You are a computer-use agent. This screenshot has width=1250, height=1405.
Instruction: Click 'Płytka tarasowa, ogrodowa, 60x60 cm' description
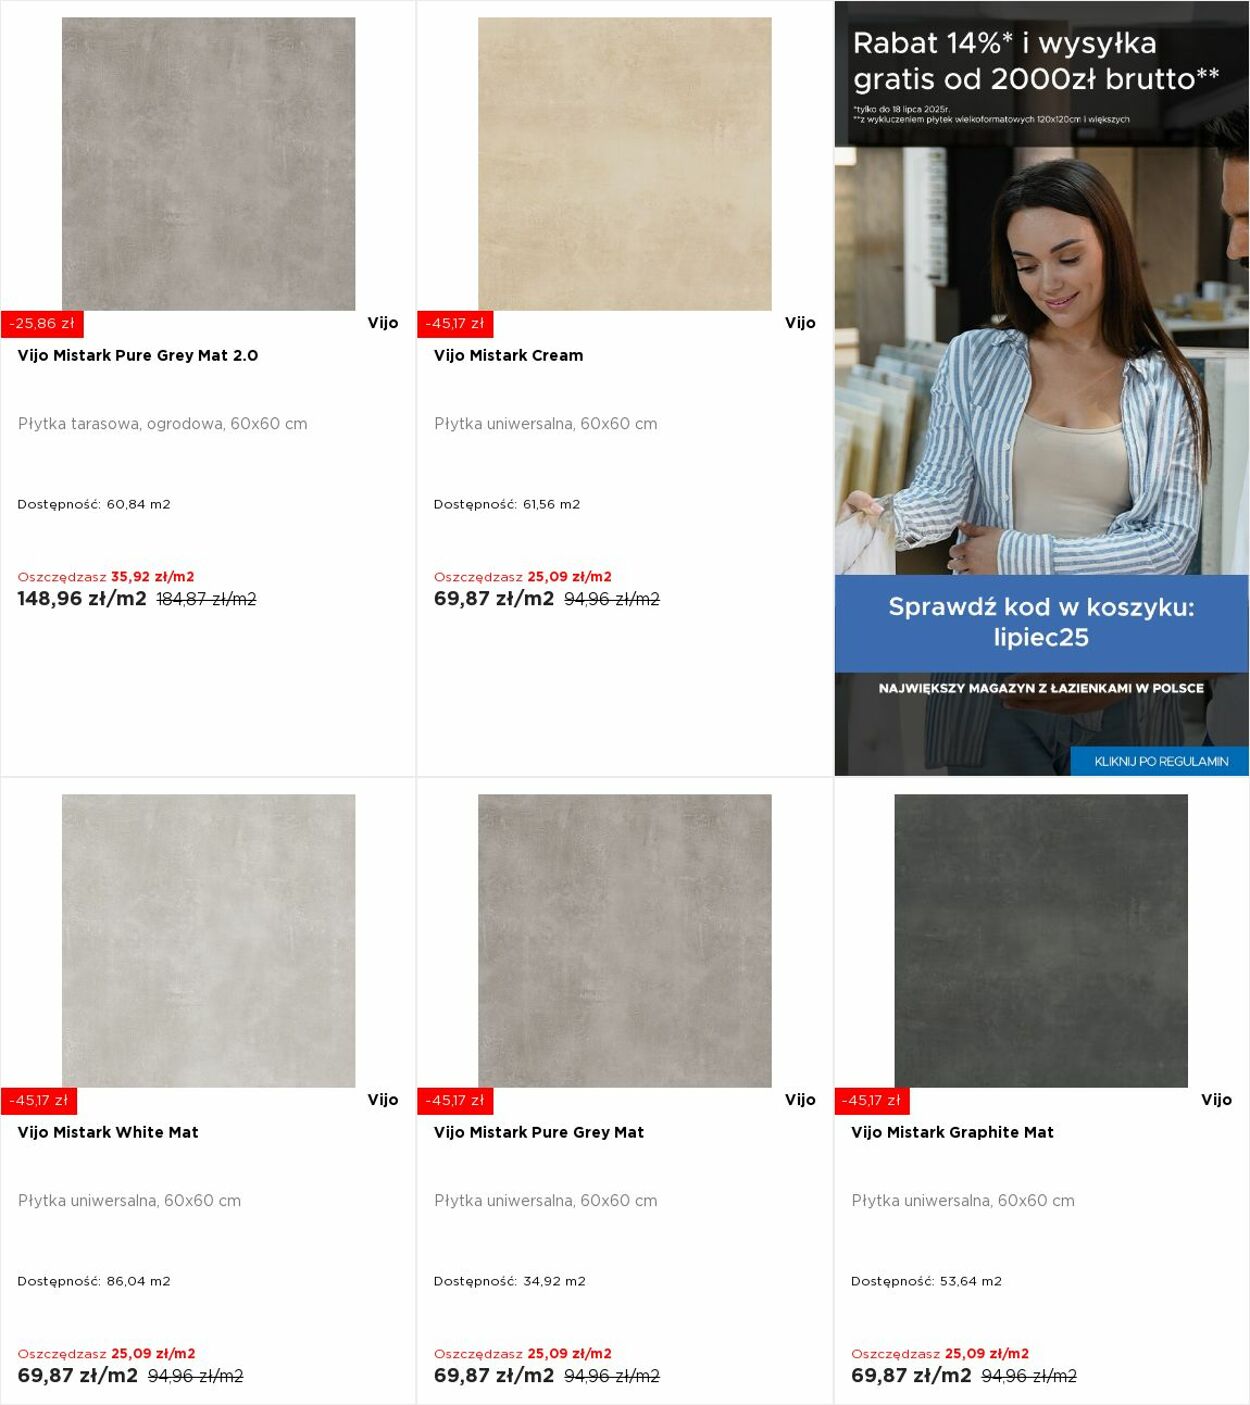coord(163,424)
